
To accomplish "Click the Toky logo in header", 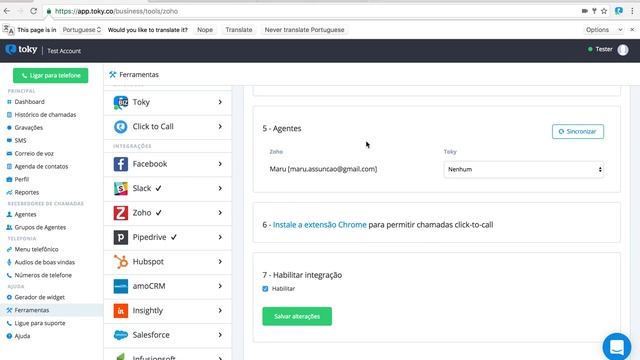I will pyautogui.click(x=21, y=50).
